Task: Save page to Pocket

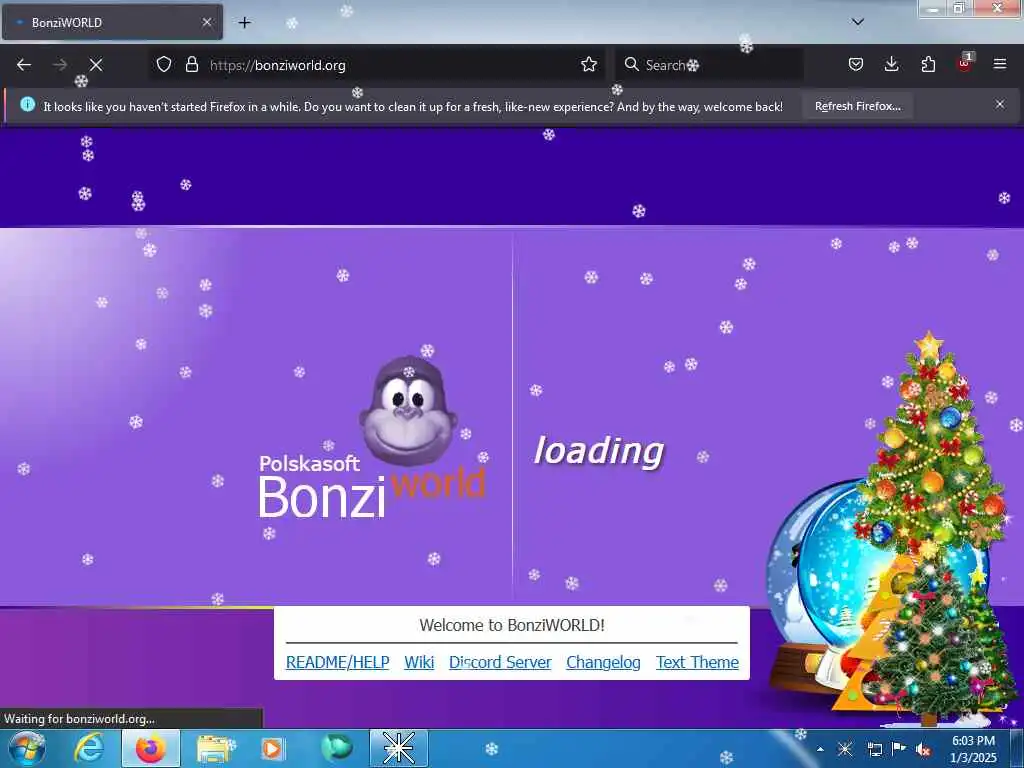Action: tap(856, 65)
